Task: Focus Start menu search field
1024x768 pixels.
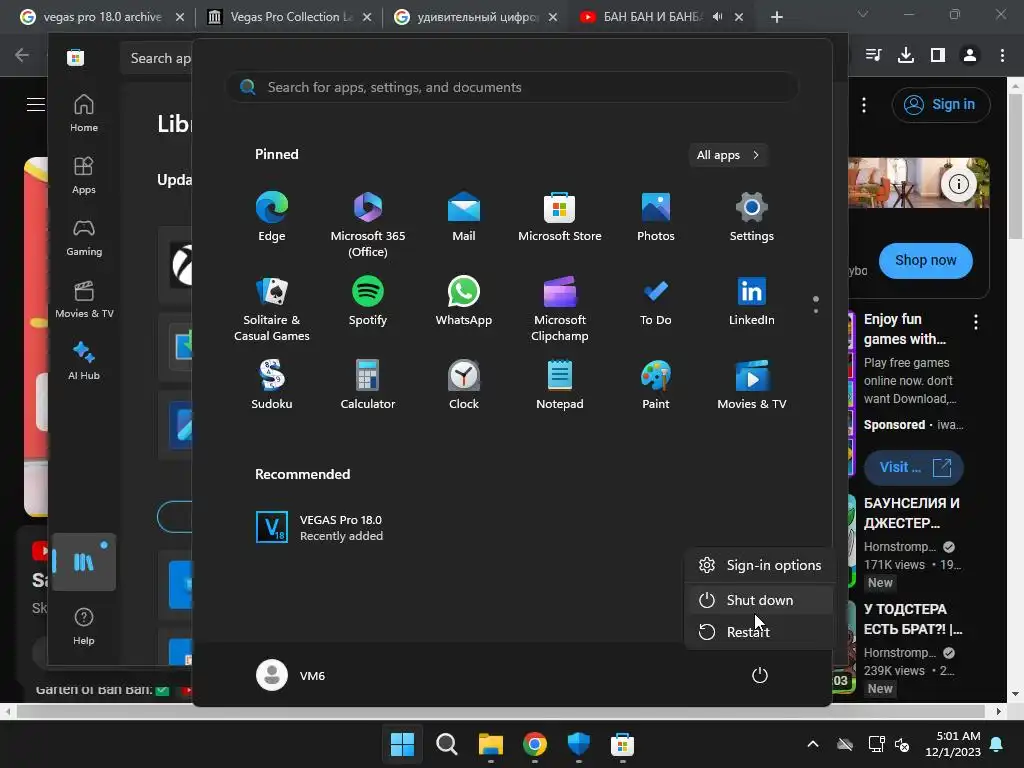Action: (512, 88)
